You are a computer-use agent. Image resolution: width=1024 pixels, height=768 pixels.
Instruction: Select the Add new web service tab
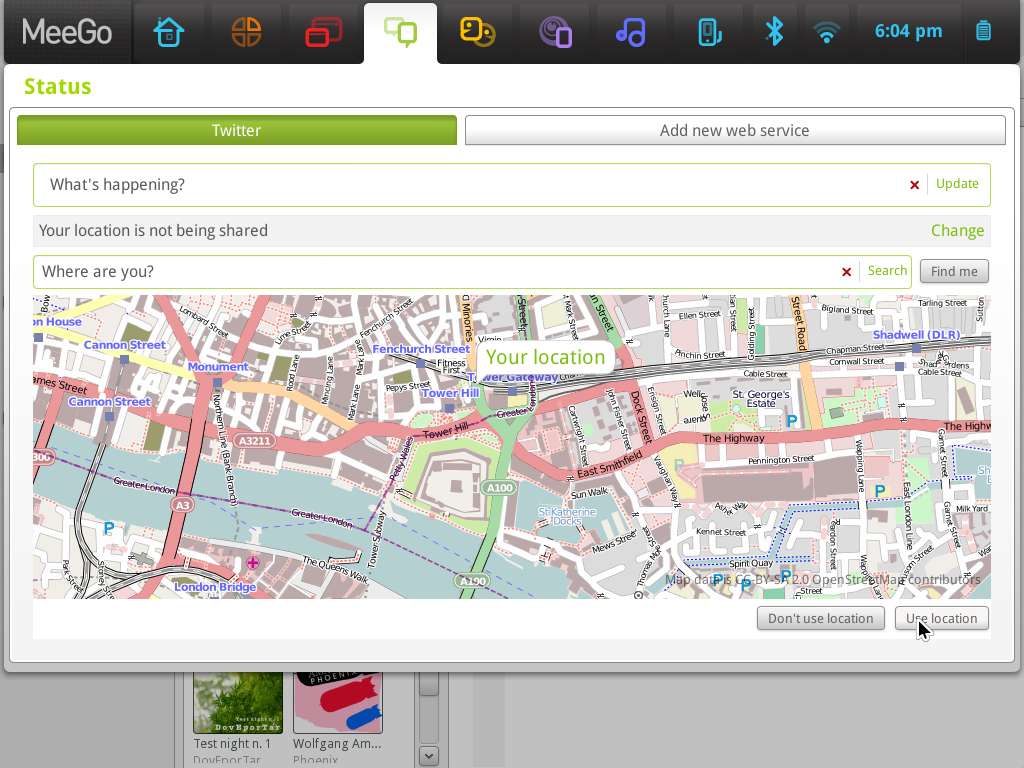pyautogui.click(x=735, y=130)
